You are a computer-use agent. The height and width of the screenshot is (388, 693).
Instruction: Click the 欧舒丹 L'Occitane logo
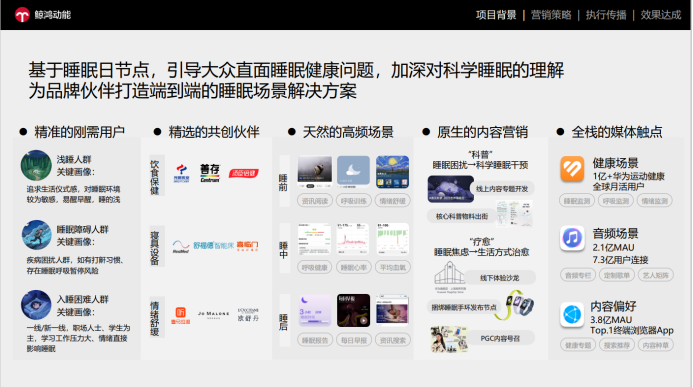(248, 315)
